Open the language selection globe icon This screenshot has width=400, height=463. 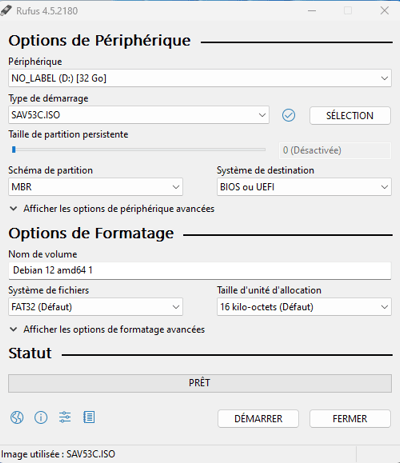pos(17,417)
